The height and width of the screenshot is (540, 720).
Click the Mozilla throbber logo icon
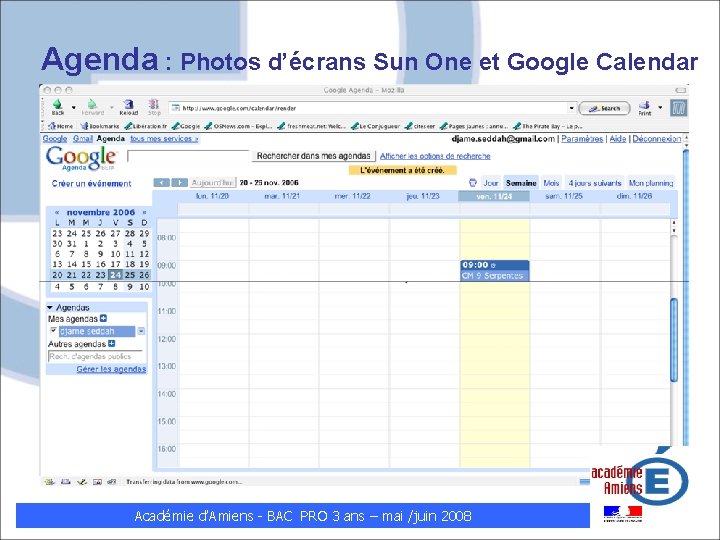coord(678,108)
